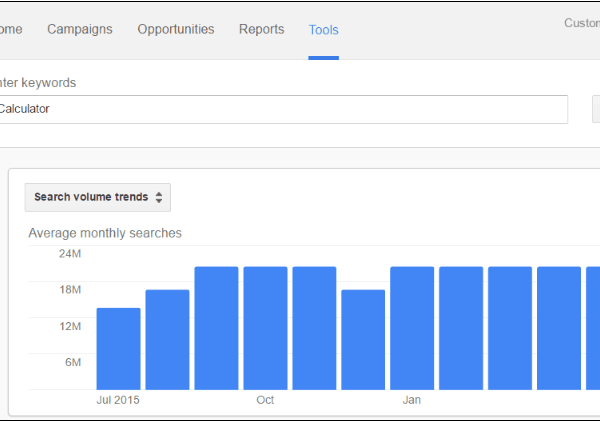
Task: Click the Jul 2015 bar in chart
Action: 118,349
